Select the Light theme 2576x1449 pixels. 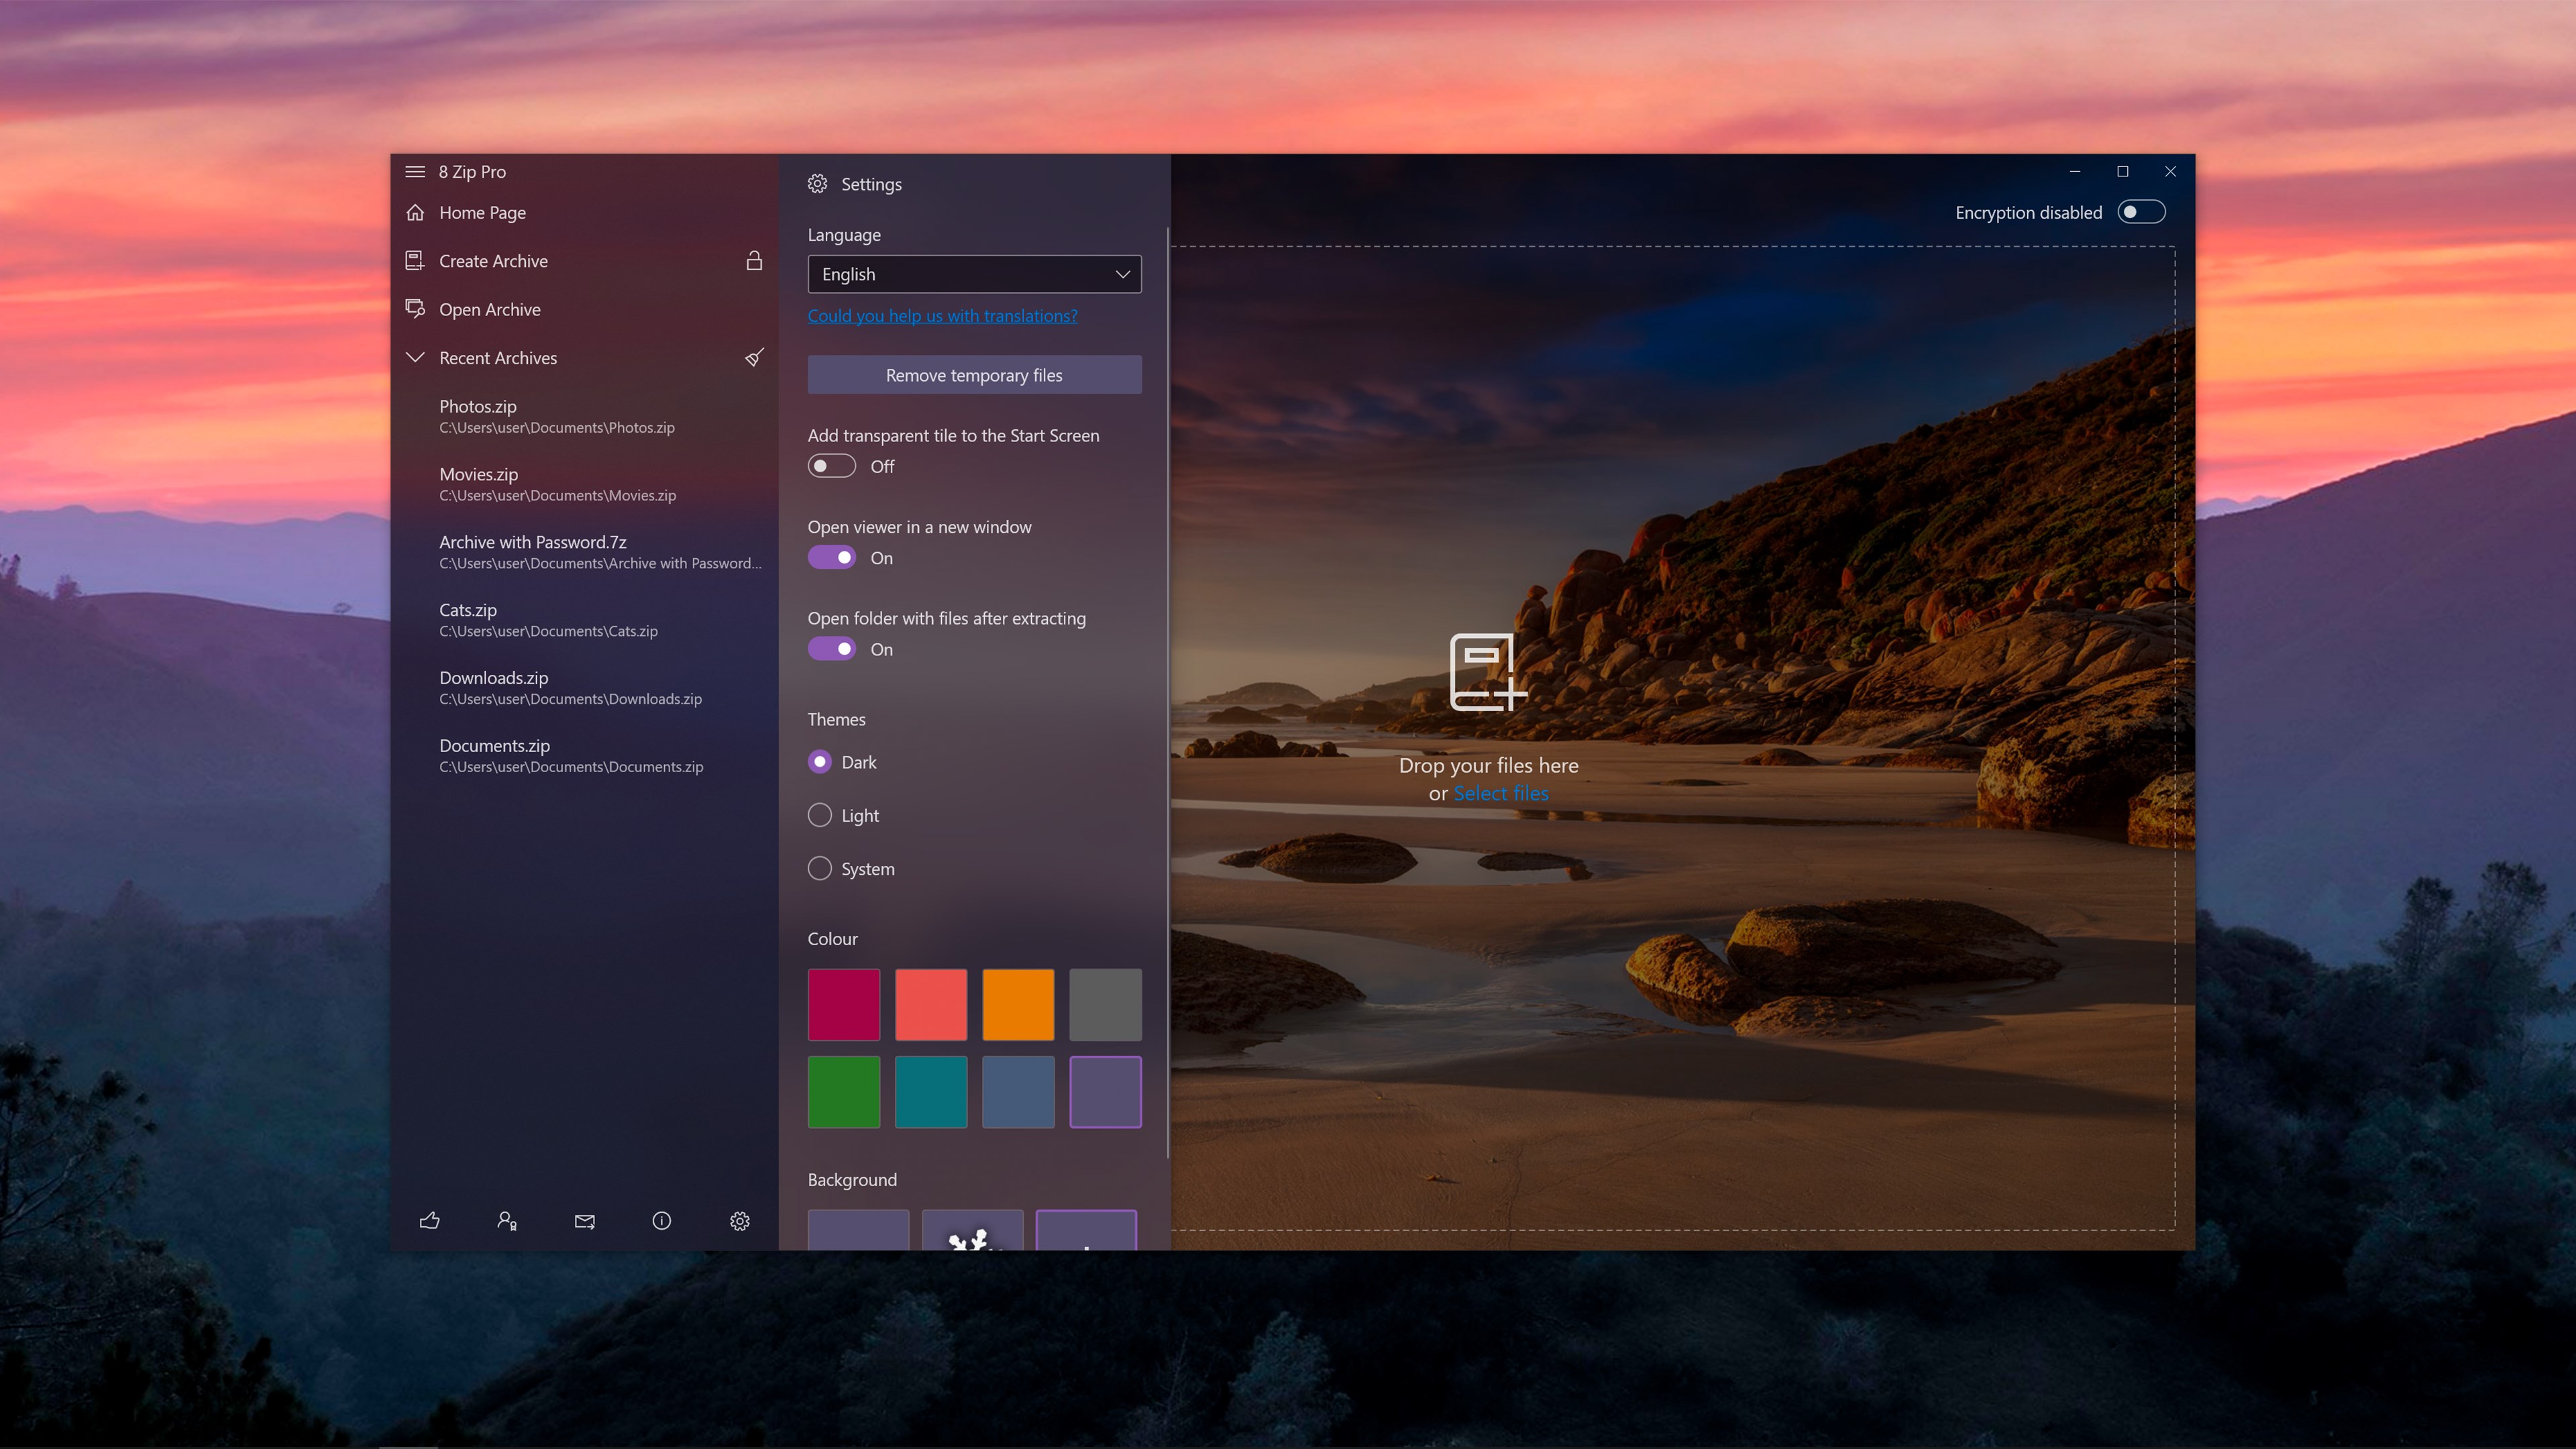(x=819, y=814)
